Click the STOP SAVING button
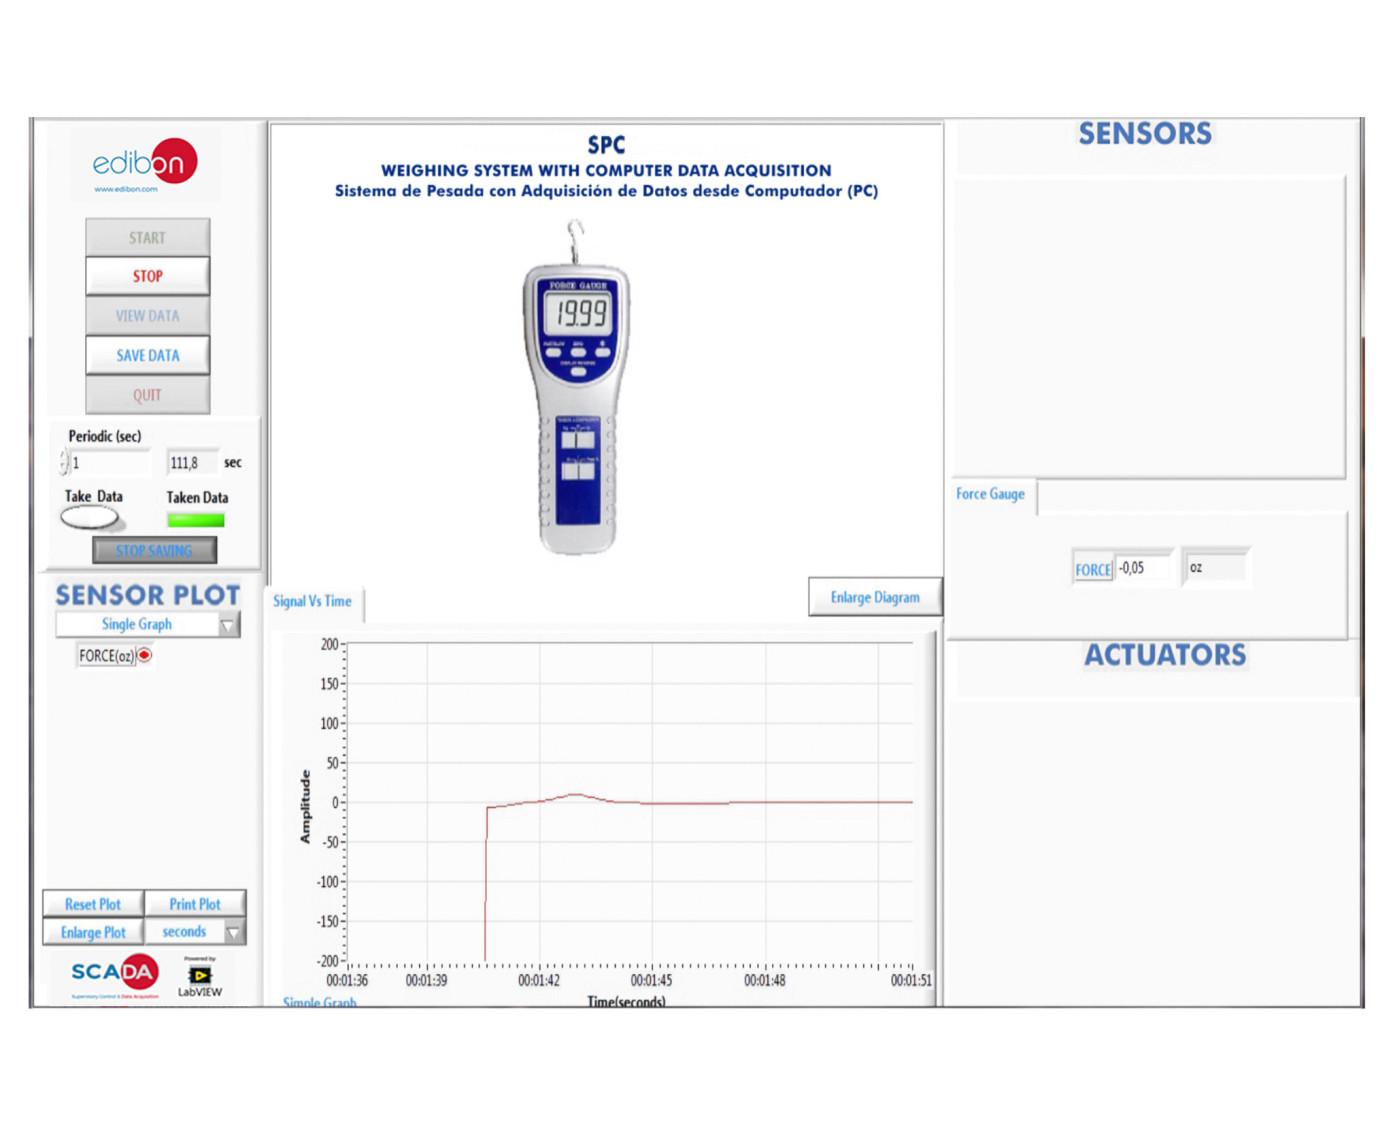The width and height of the screenshot is (1393, 1125). coord(154,551)
